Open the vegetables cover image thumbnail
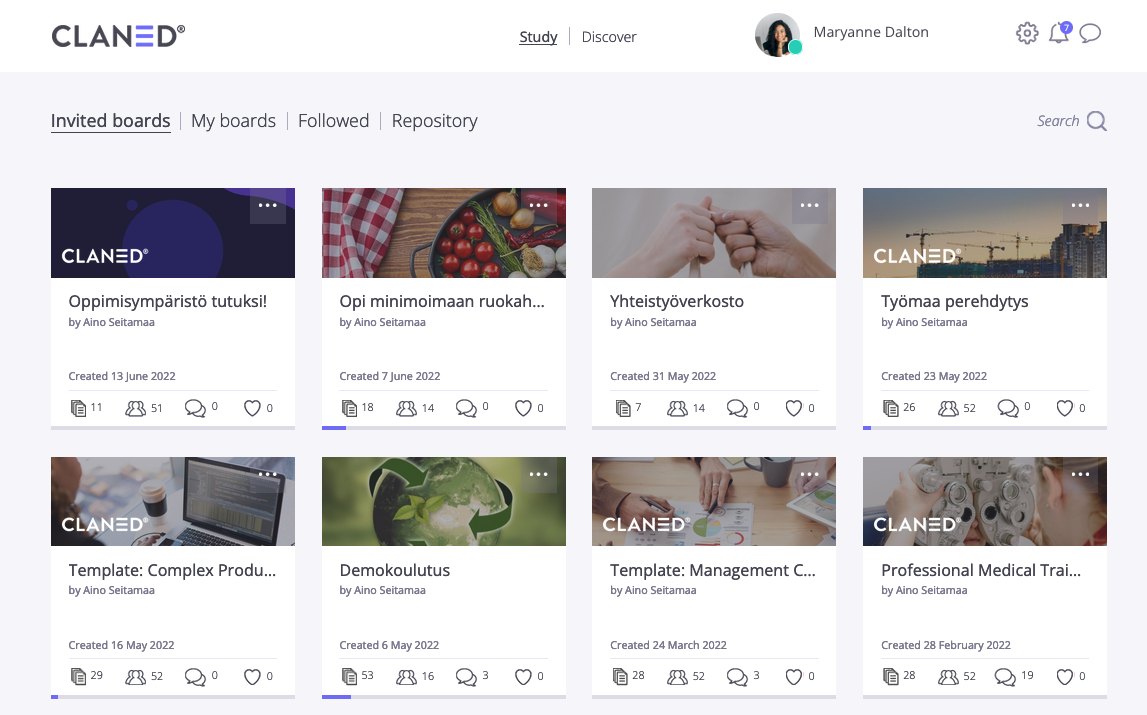 pyautogui.click(x=444, y=233)
